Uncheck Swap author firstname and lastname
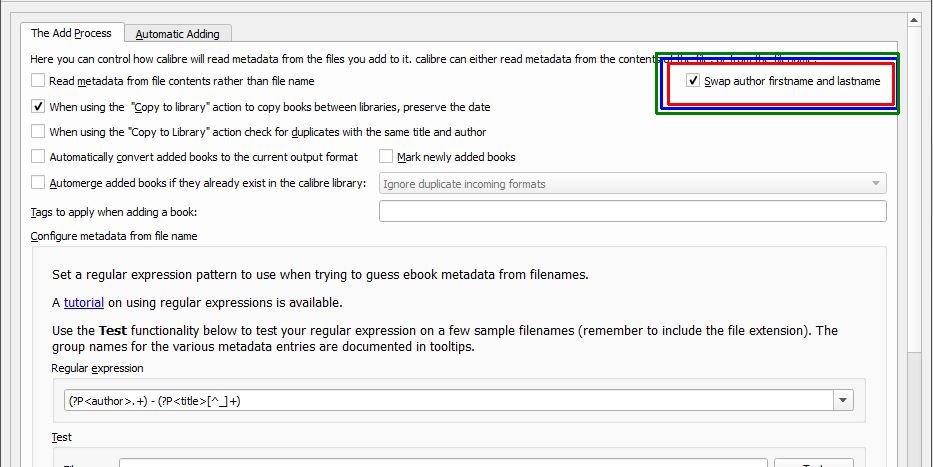 tap(693, 81)
